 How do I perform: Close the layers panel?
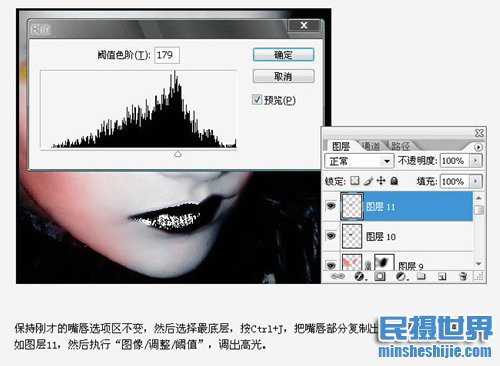tap(479, 133)
